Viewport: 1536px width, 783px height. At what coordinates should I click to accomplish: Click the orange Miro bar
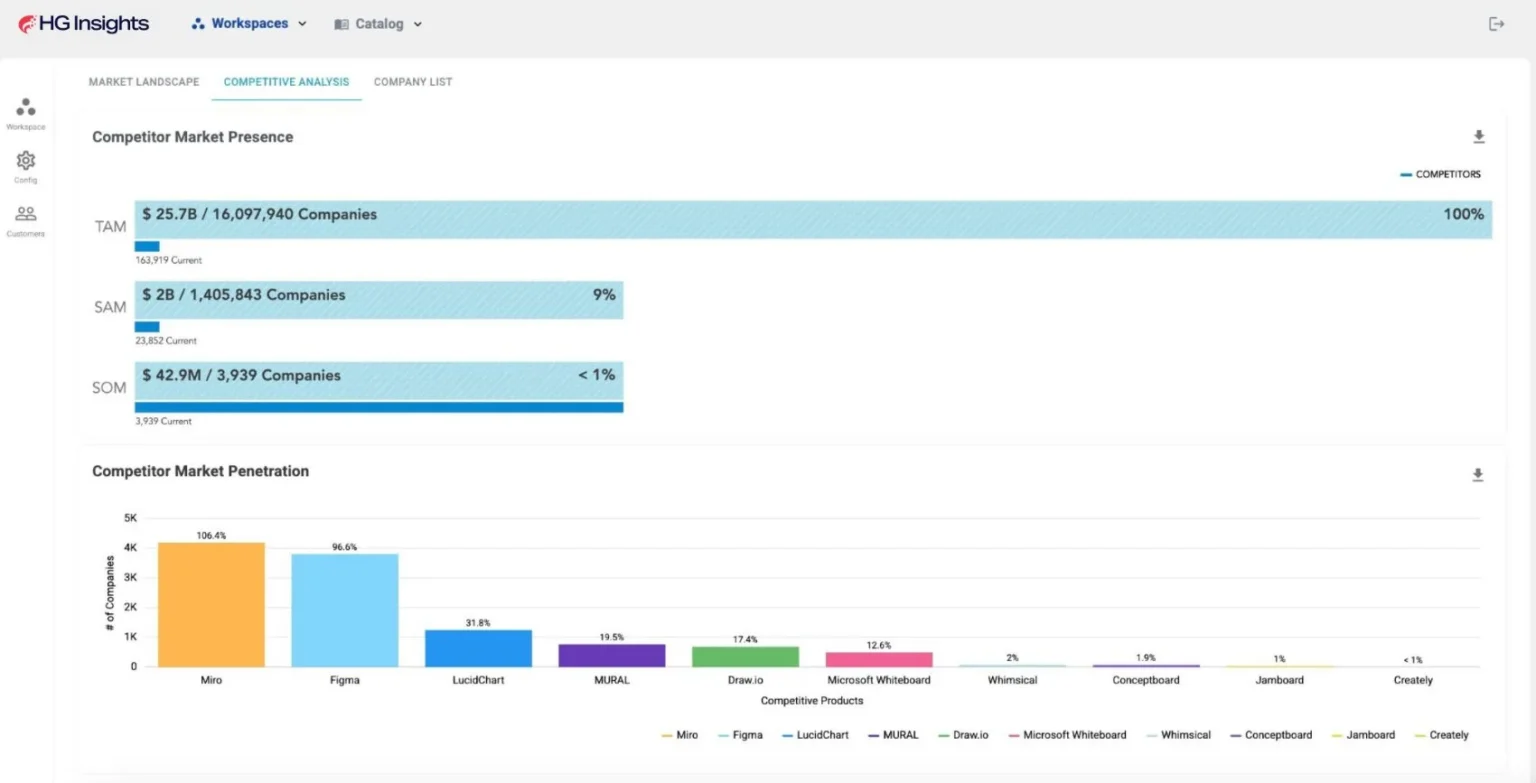(x=211, y=605)
